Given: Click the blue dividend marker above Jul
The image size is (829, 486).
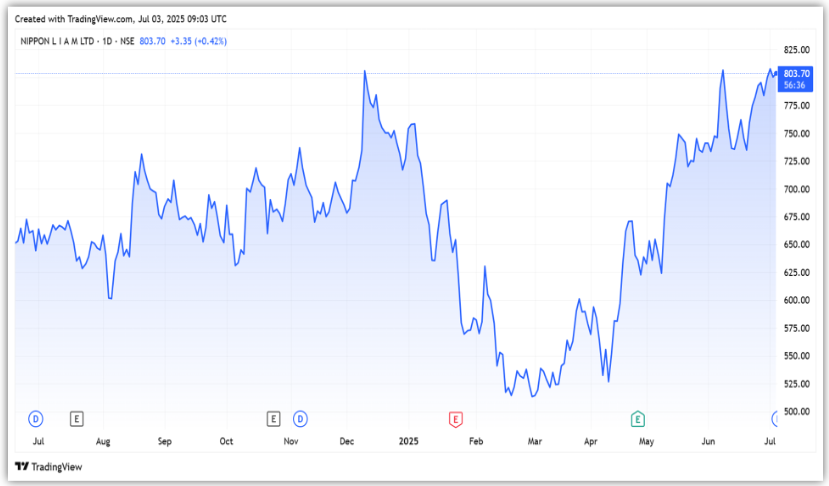Looking at the screenshot, I should (36, 417).
